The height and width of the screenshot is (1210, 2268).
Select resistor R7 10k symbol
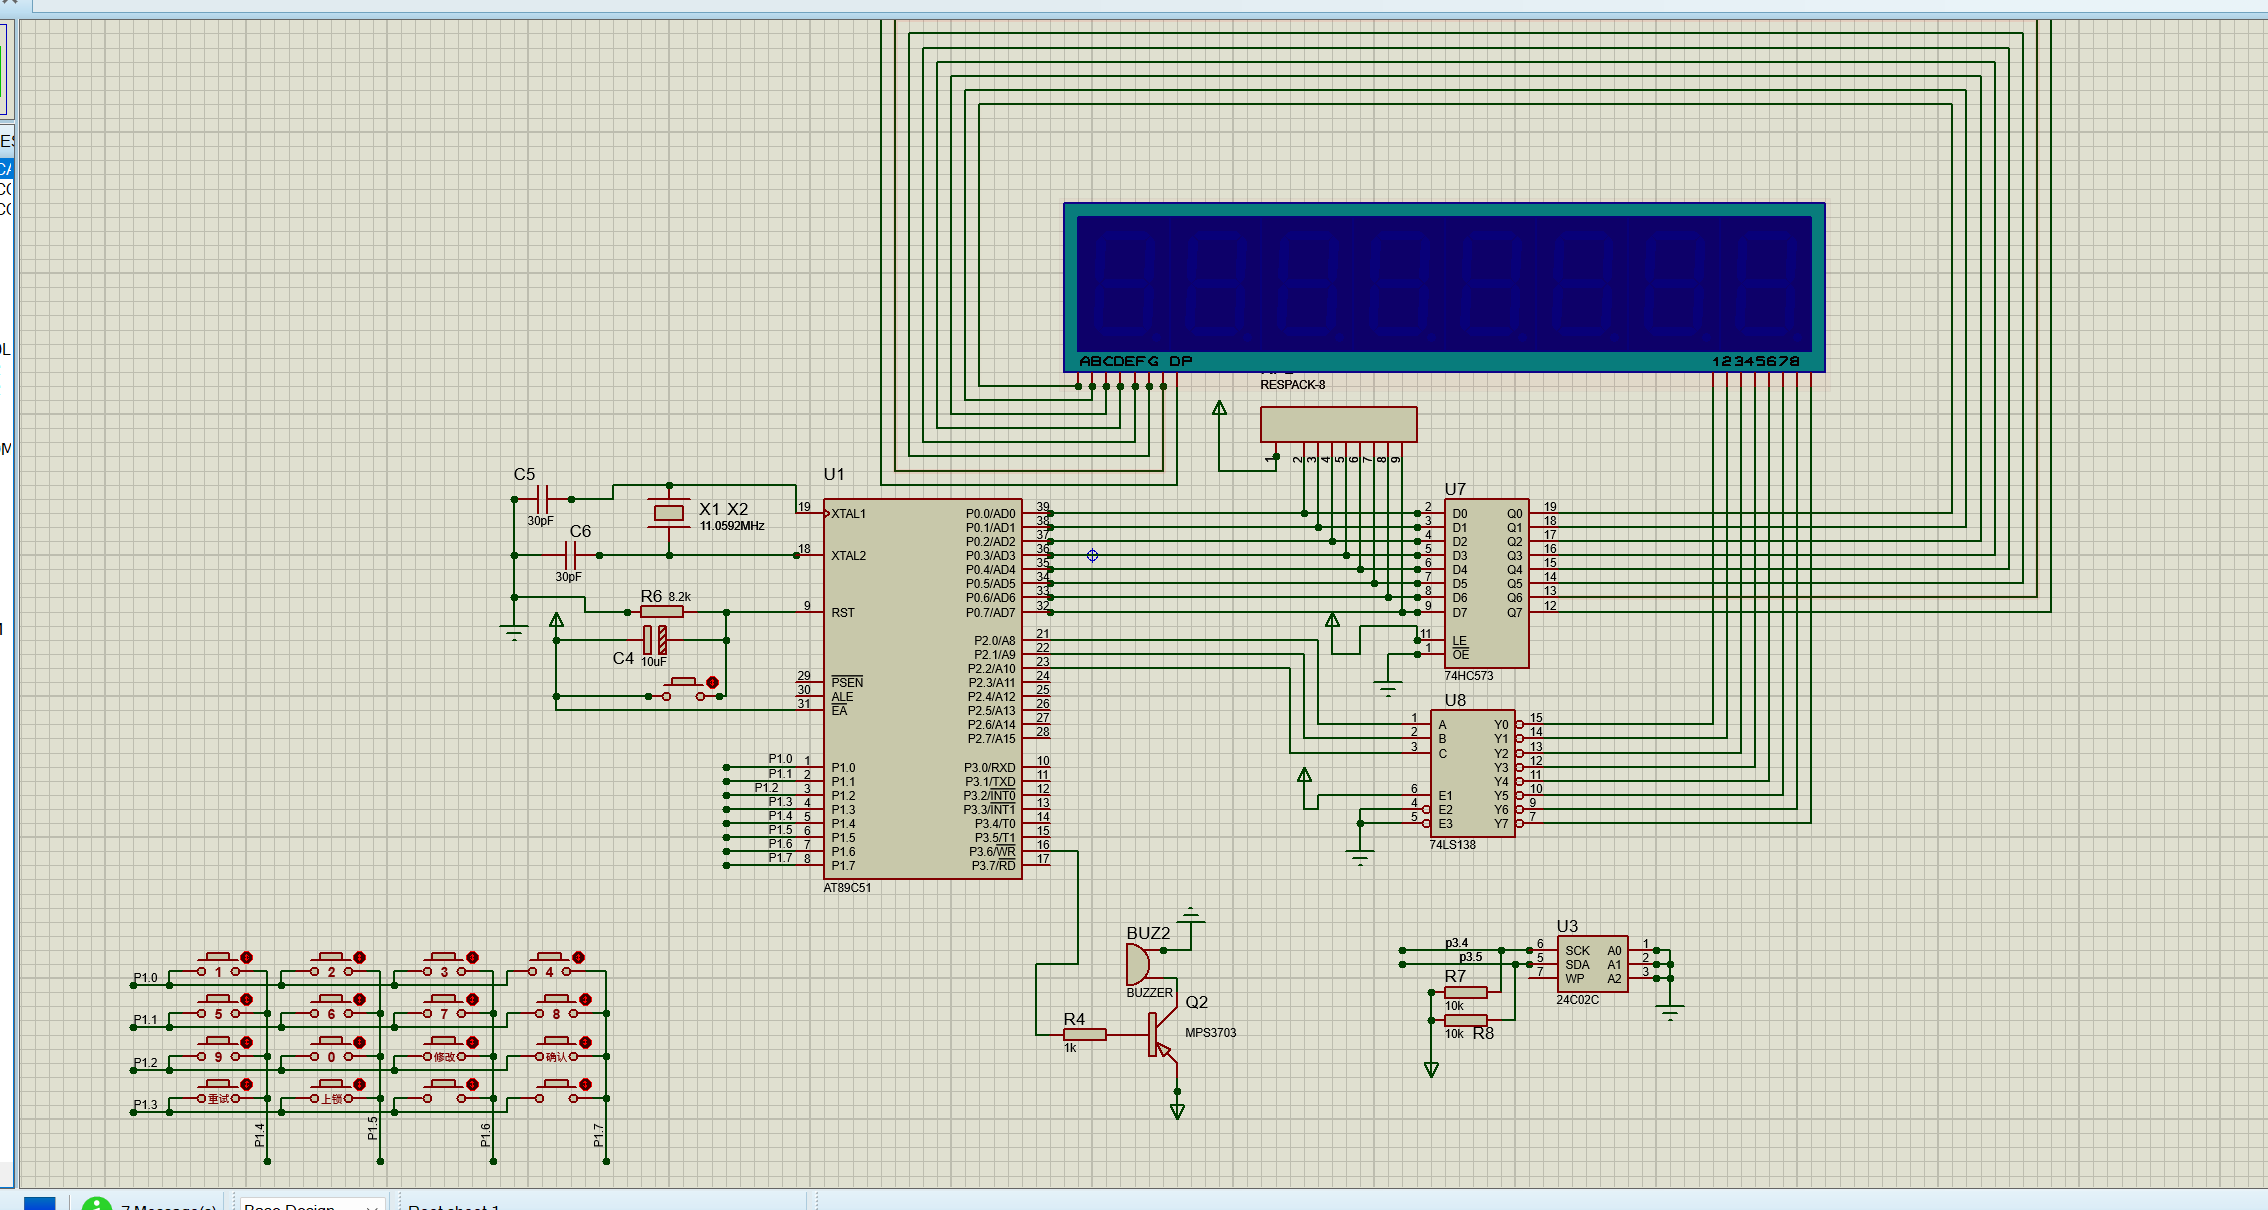pos(1466,992)
